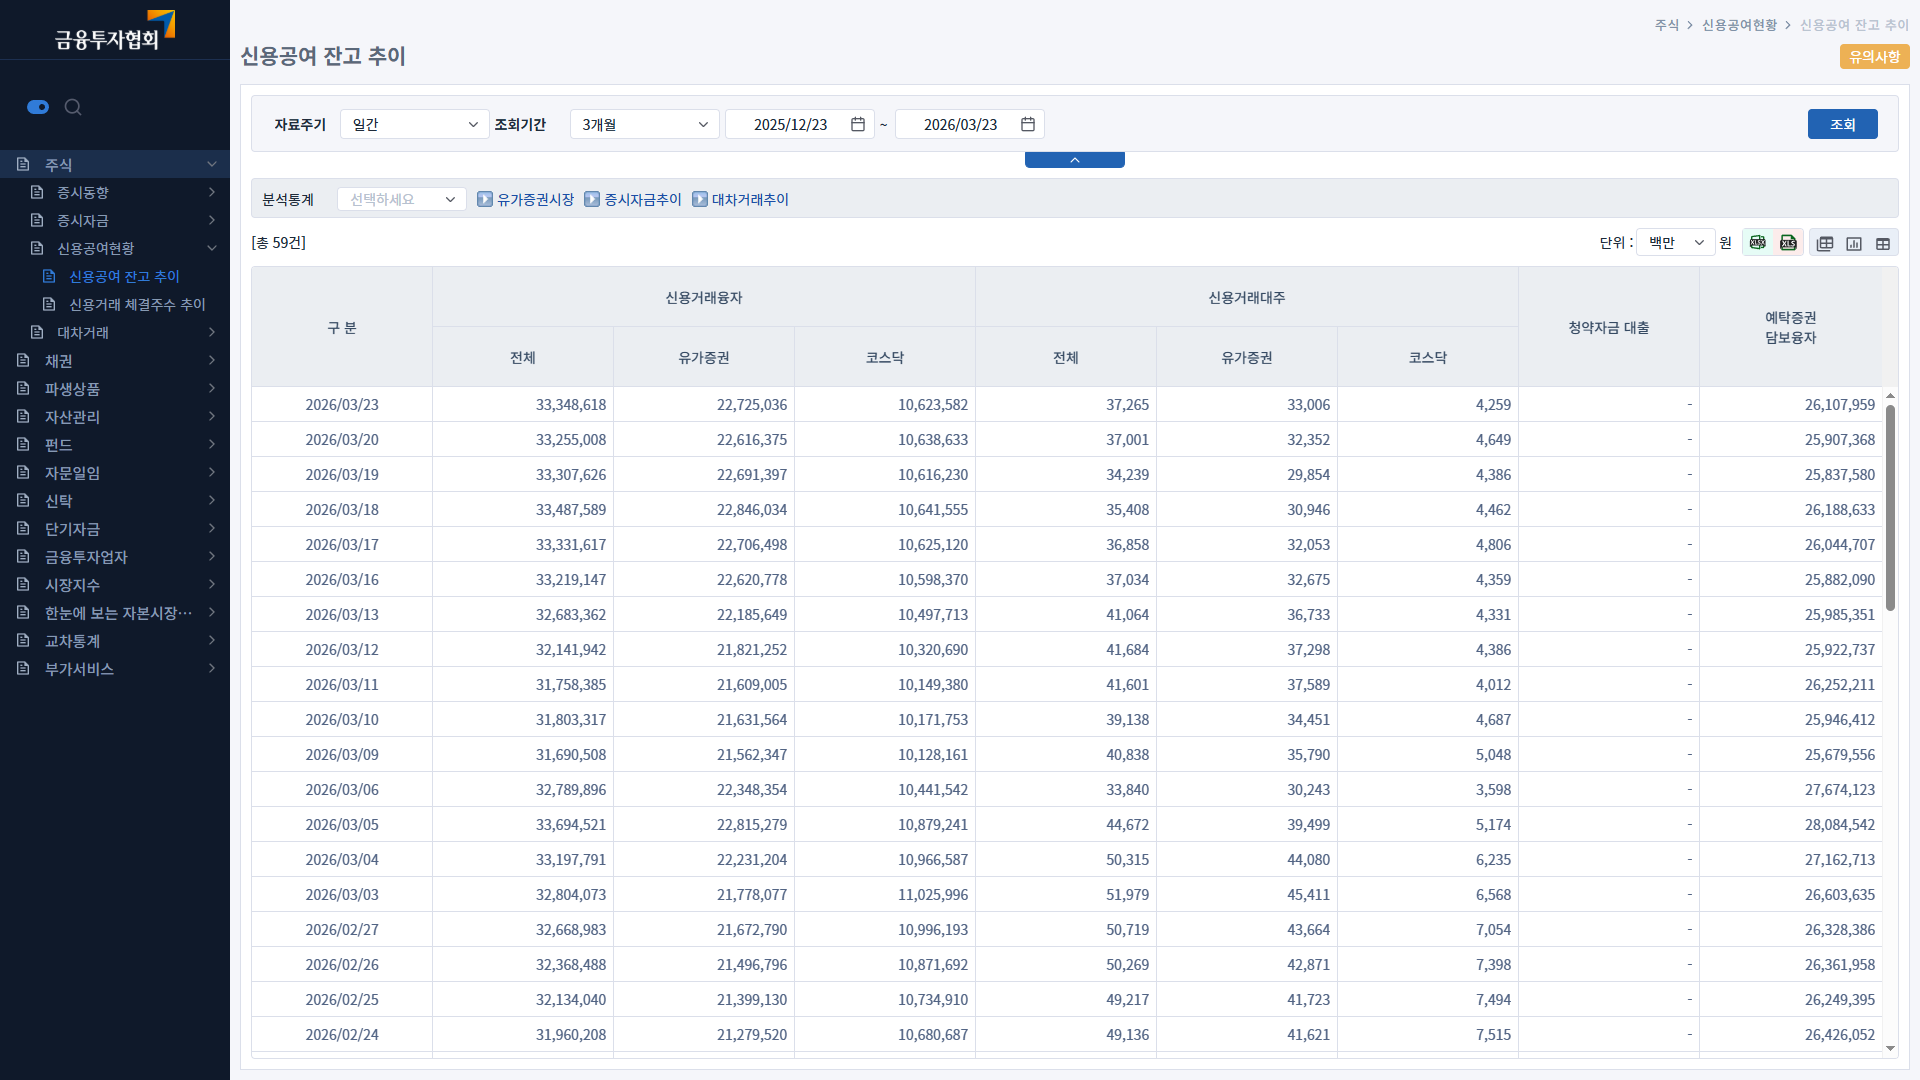Collapse the search filter panel arrow
The width and height of the screenshot is (1920, 1080).
(x=1074, y=160)
